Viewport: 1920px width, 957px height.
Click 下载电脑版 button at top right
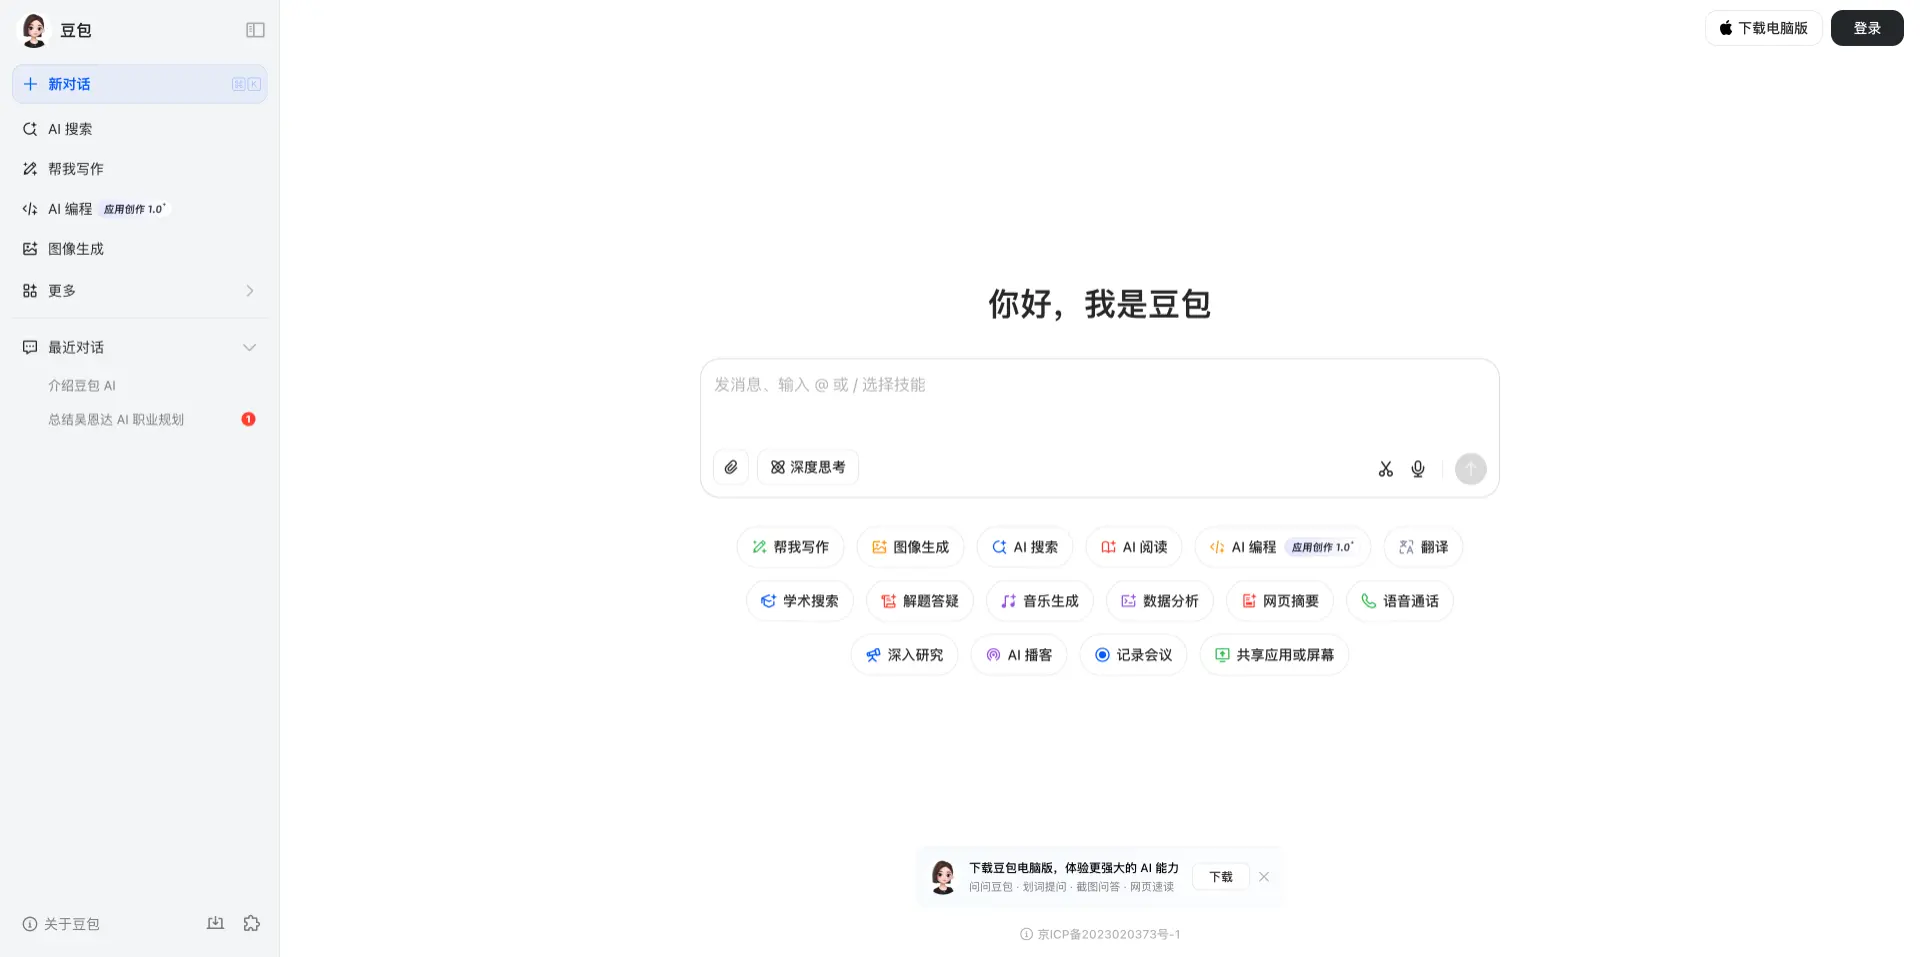[x=1764, y=28]
